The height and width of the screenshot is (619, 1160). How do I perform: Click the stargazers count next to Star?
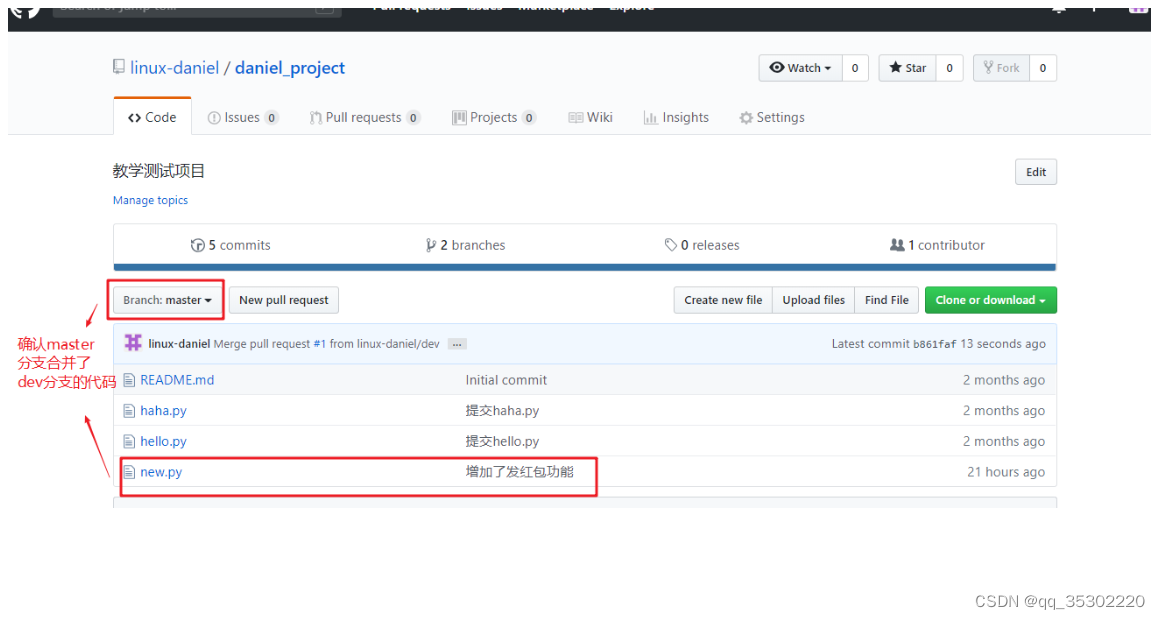pyautogui.click(x=949, y=68)
